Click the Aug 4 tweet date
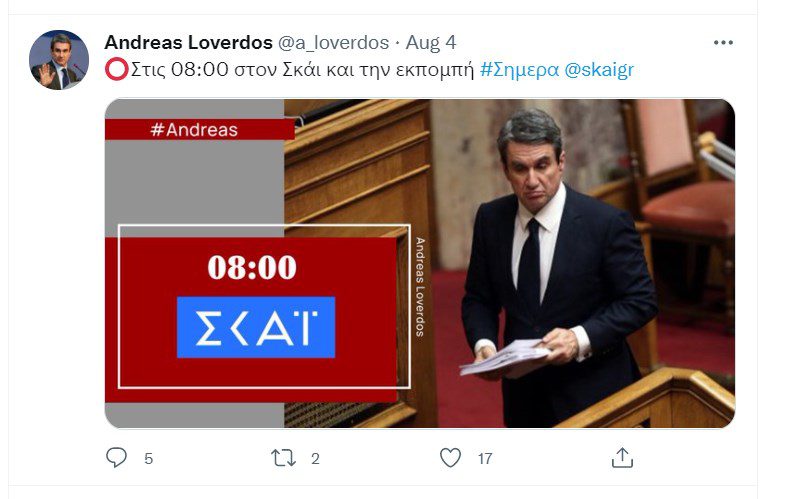Image resolution: width=792 pixels, height=499 pixels. click(431, 43)
